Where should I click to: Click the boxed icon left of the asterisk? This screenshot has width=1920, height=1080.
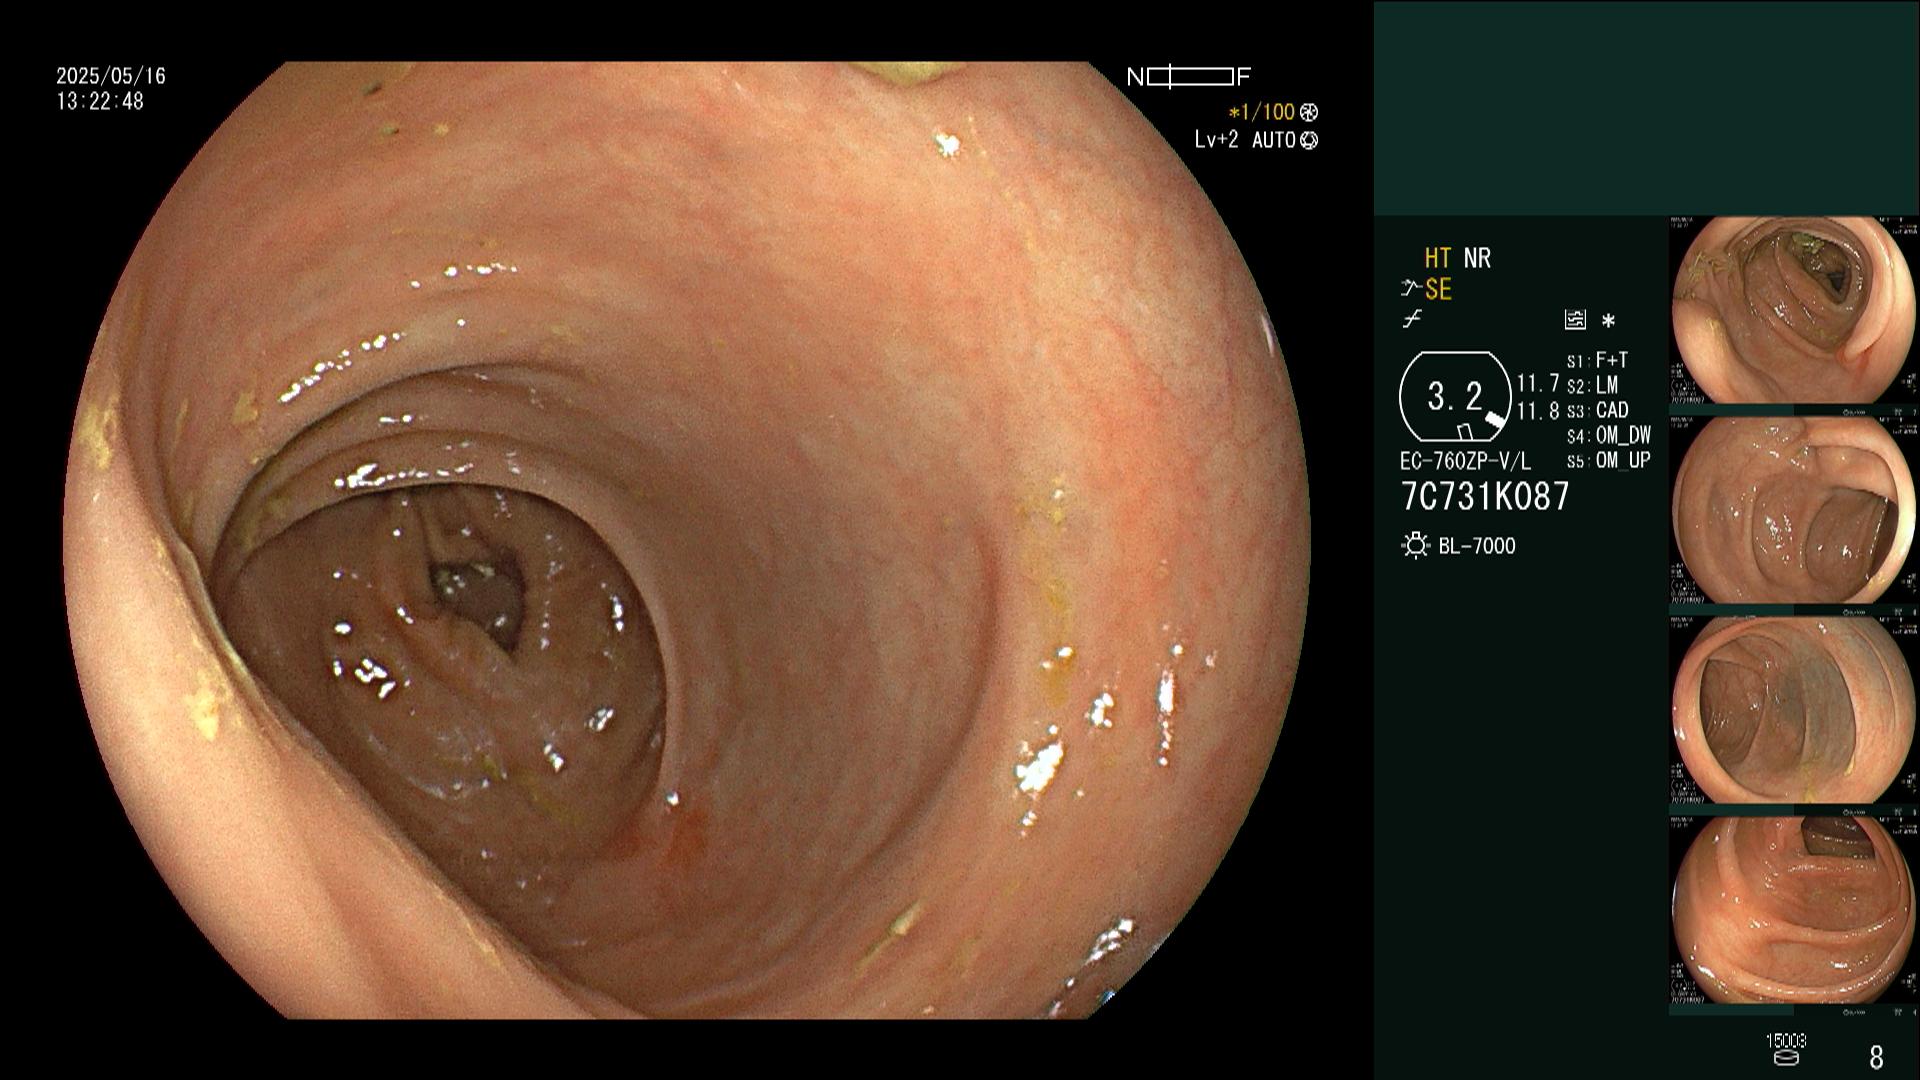click(x=1575, y=320)
